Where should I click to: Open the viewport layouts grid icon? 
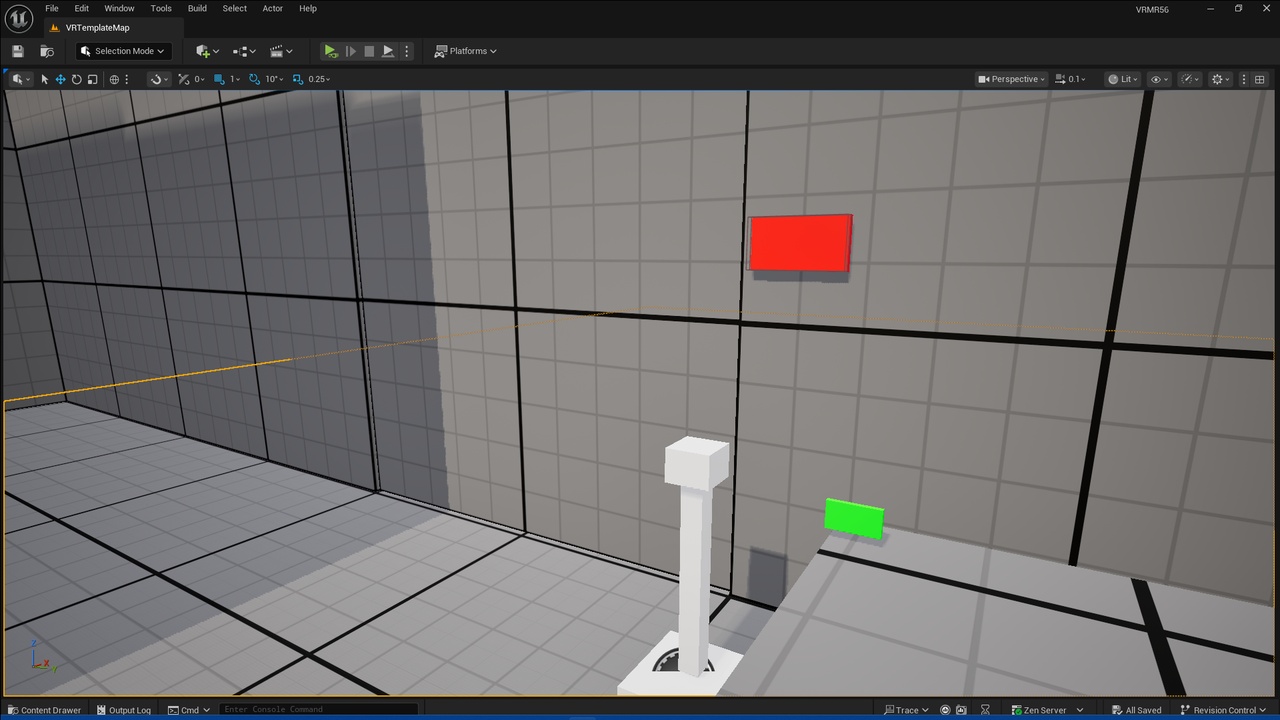(x=1261, y=79)
